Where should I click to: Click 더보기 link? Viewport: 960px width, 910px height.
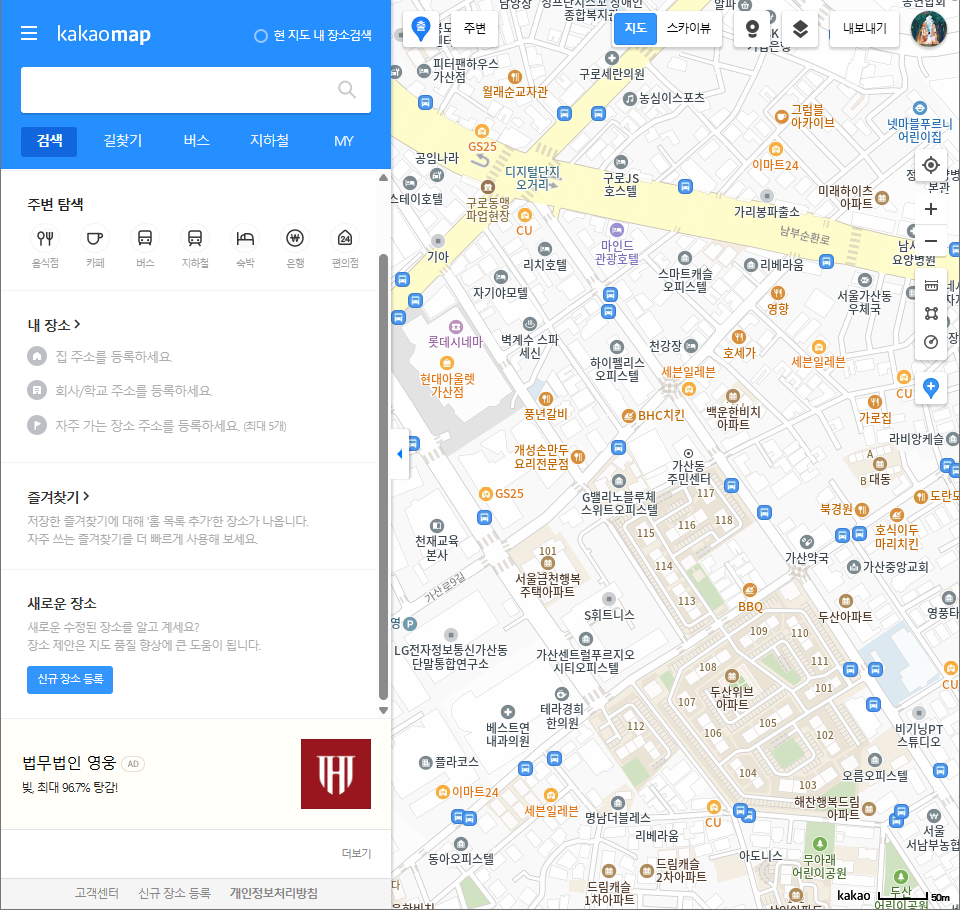coord(356,853)
